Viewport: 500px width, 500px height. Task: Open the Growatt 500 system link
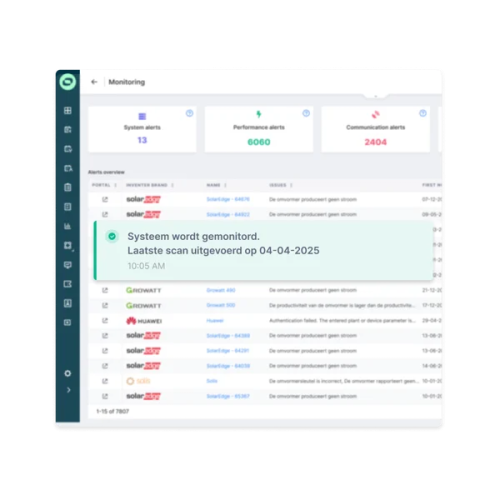pos(221,305)
